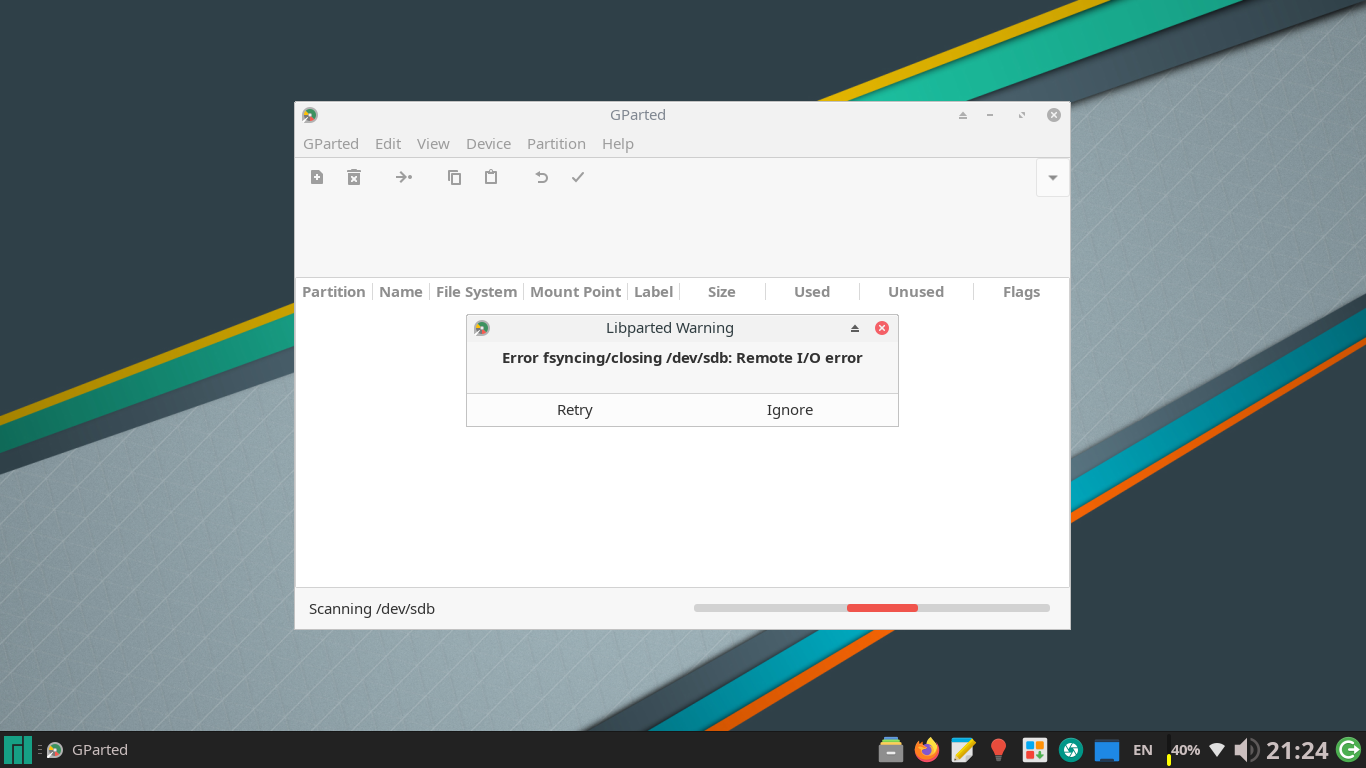This screenshot has height=768, width=1366.
Task: Click the Copy partition toolbar icon
Action: (454, 177)
